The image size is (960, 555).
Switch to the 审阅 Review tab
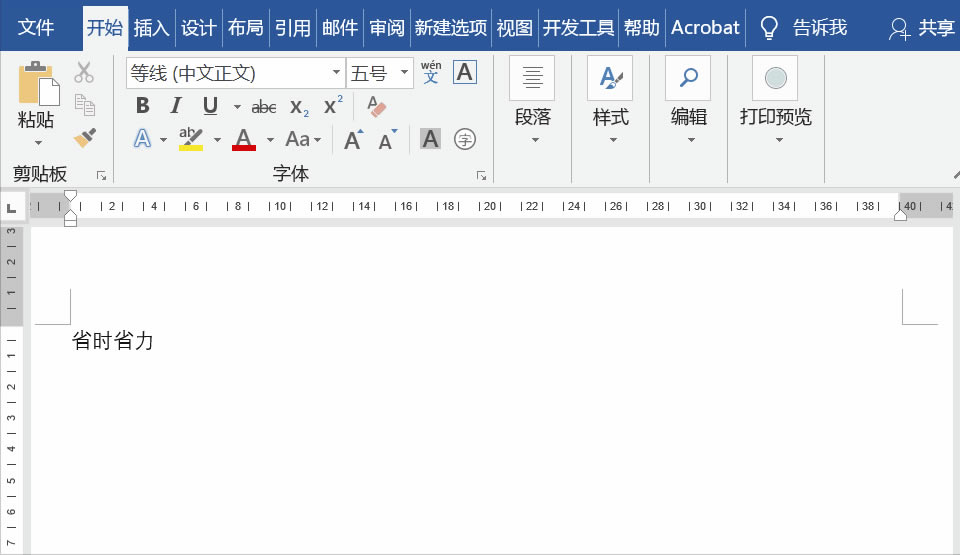tap(387, 28)
